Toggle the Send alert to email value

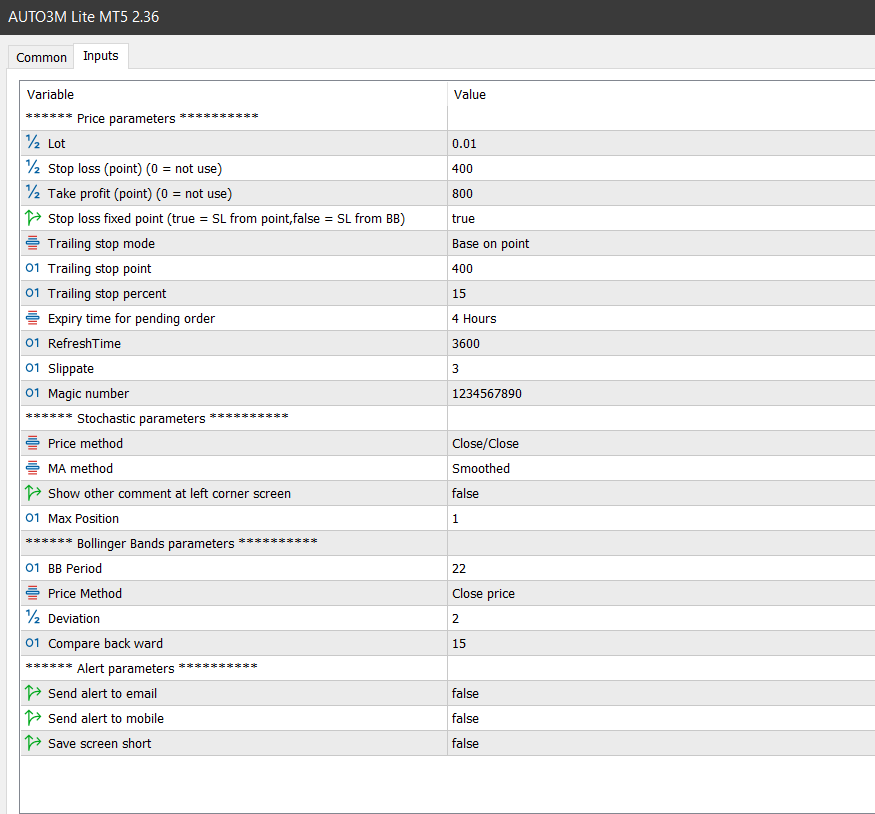tap(466, 693)
